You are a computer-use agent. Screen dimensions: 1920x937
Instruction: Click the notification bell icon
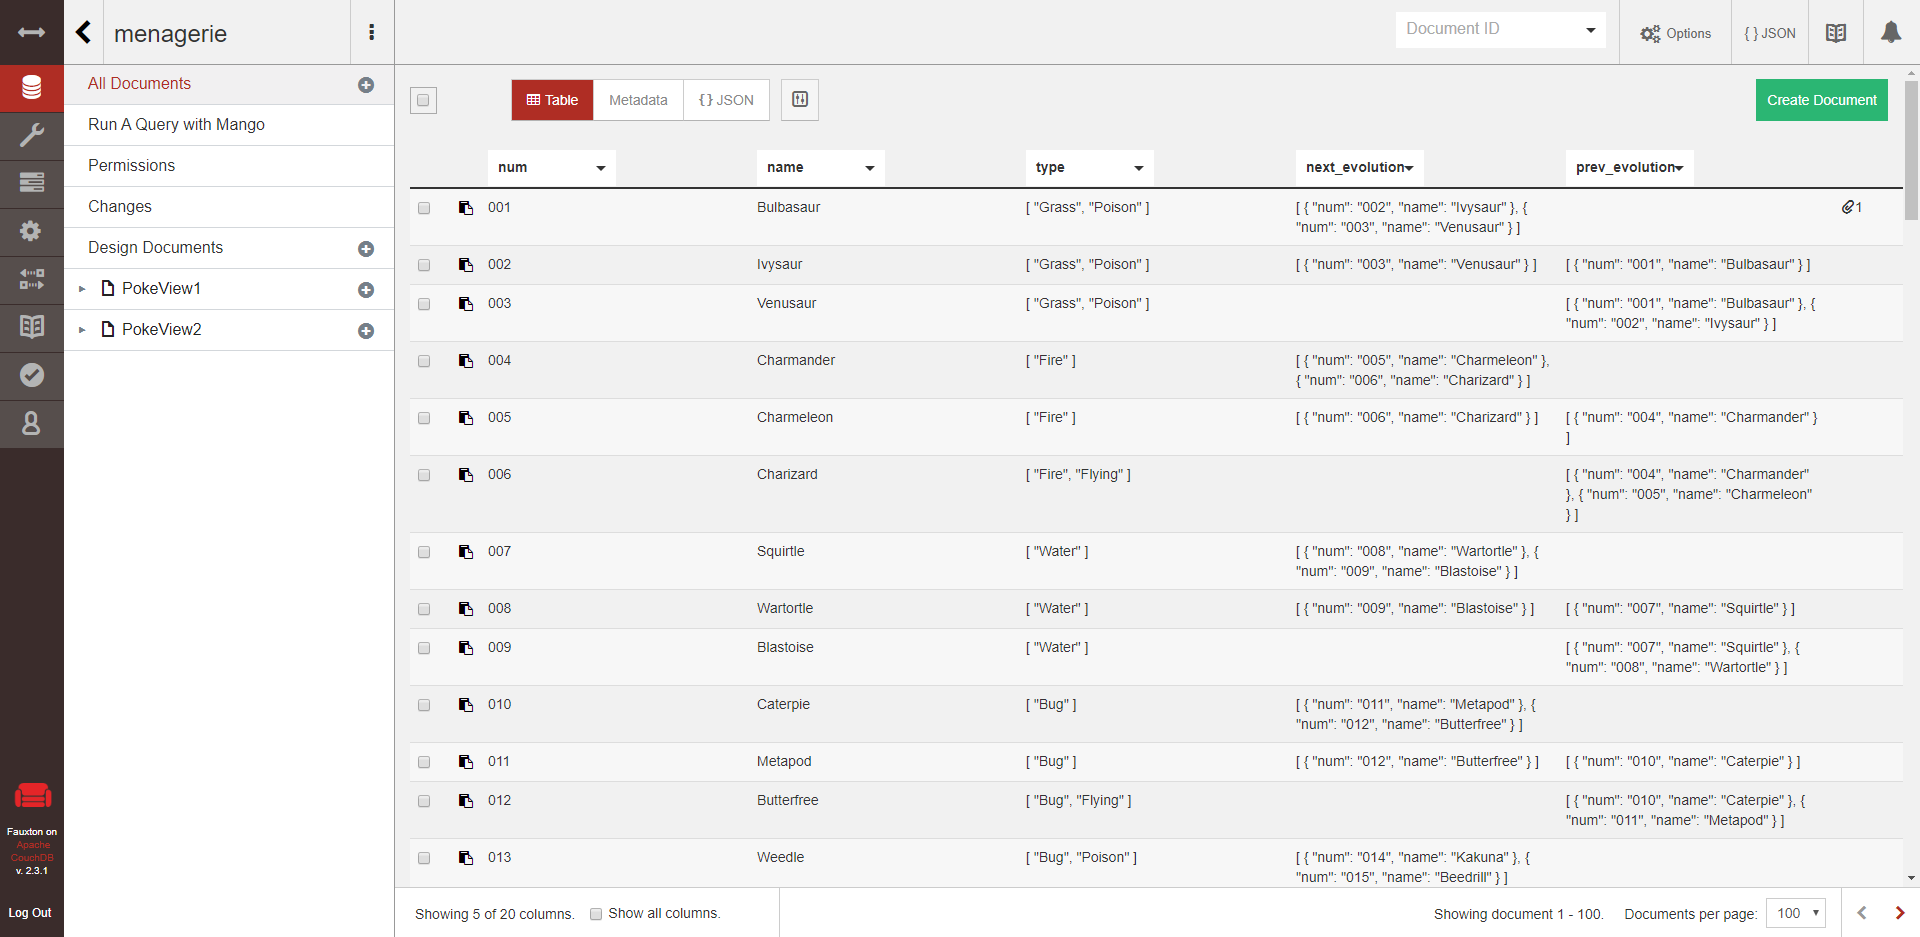tap(1890, 32)
